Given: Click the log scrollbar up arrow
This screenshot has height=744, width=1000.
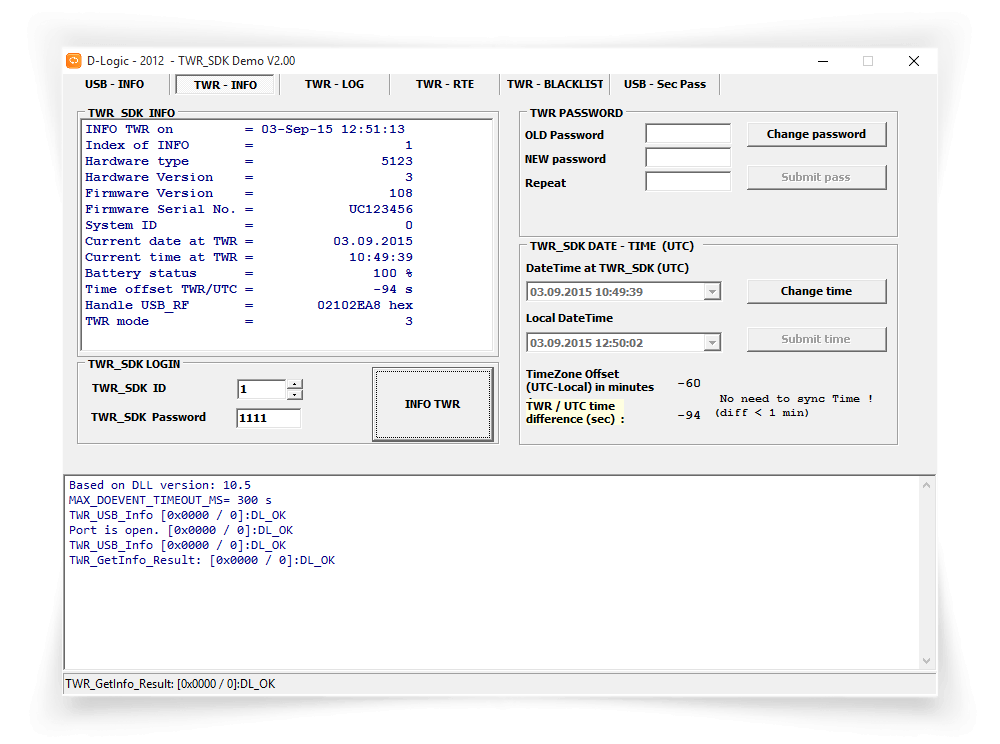Looking at the screenshot, I should tap(927, 486).
